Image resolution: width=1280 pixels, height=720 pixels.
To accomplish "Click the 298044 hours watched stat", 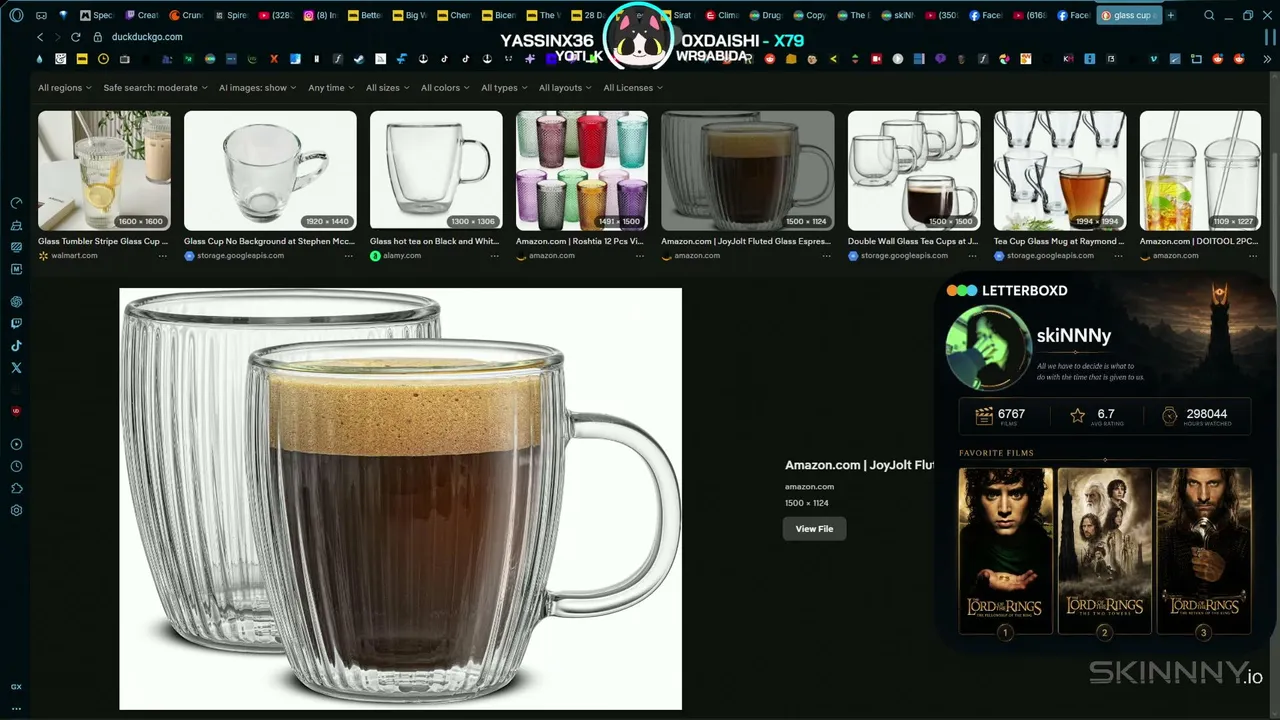I will (1195, 416).
